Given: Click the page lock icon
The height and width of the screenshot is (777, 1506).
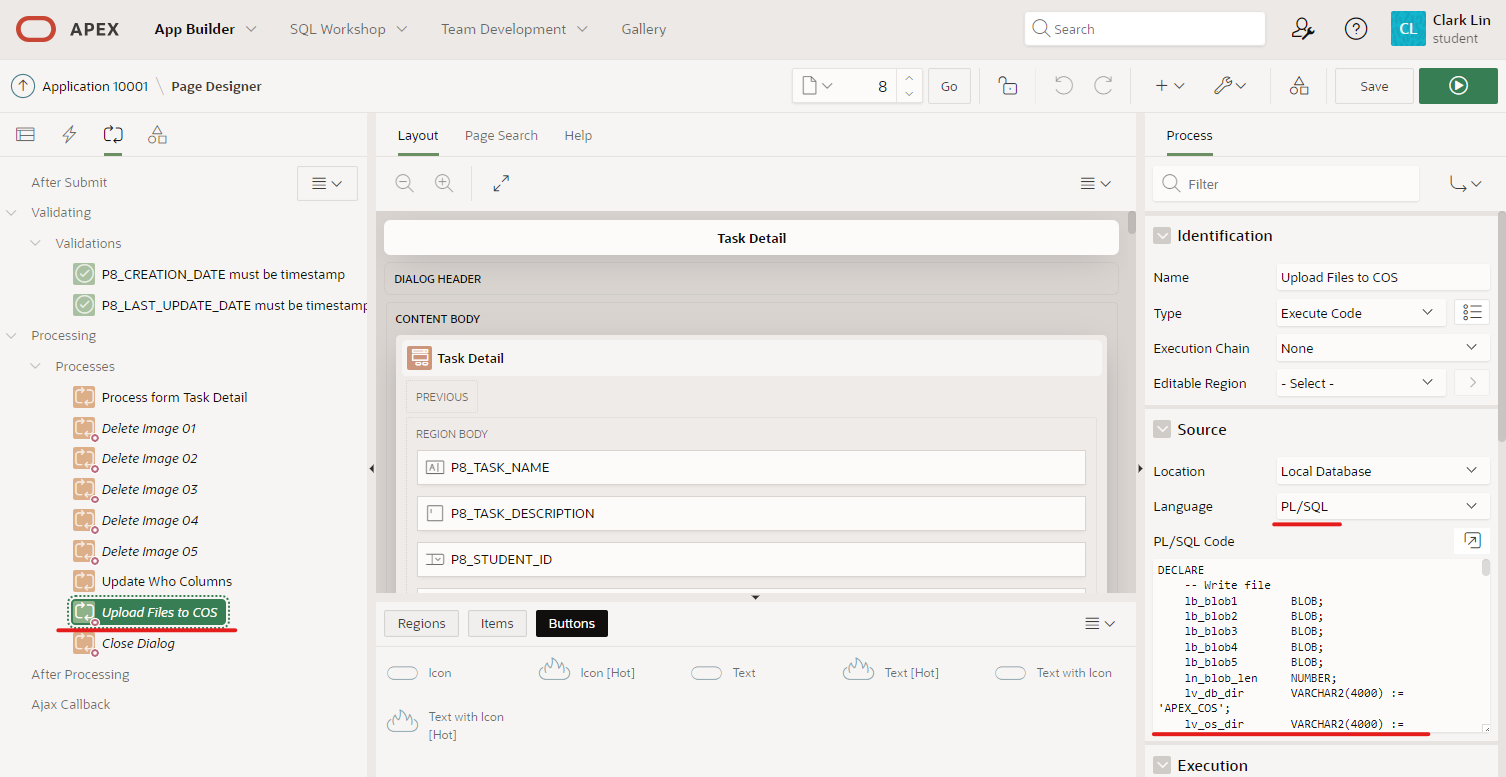Looking at the screenshot, I should [1008, 86].
